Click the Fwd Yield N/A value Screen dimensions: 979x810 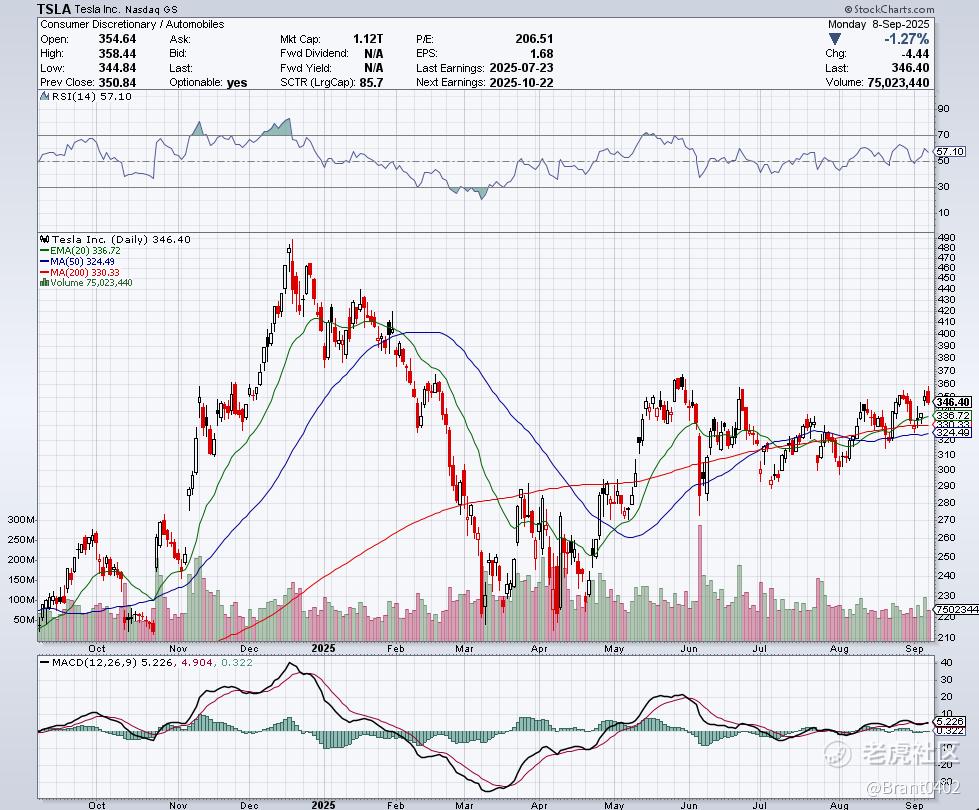[373, 67]
